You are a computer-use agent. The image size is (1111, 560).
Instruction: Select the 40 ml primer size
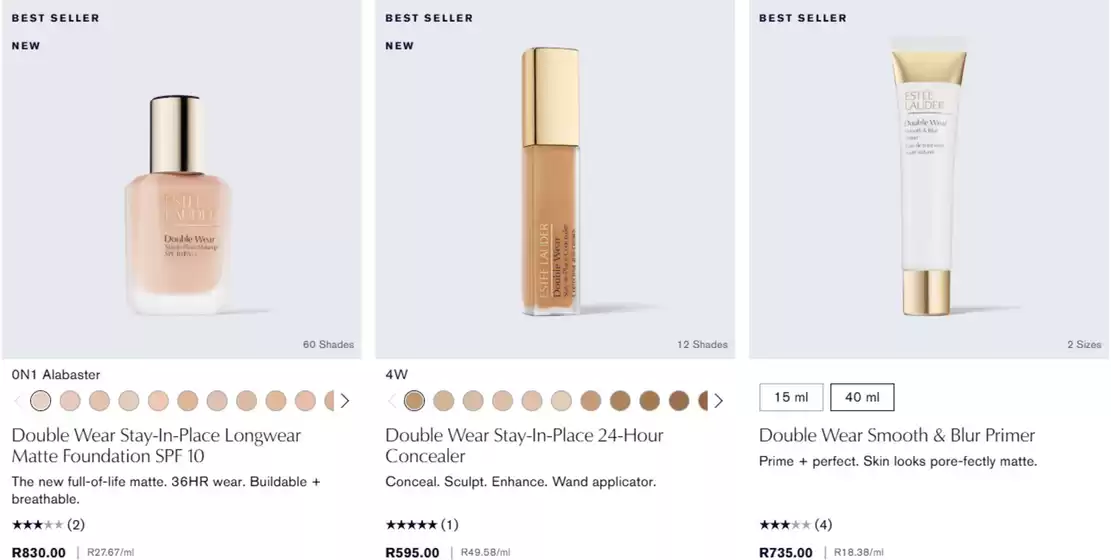click(x=862, y=397)
